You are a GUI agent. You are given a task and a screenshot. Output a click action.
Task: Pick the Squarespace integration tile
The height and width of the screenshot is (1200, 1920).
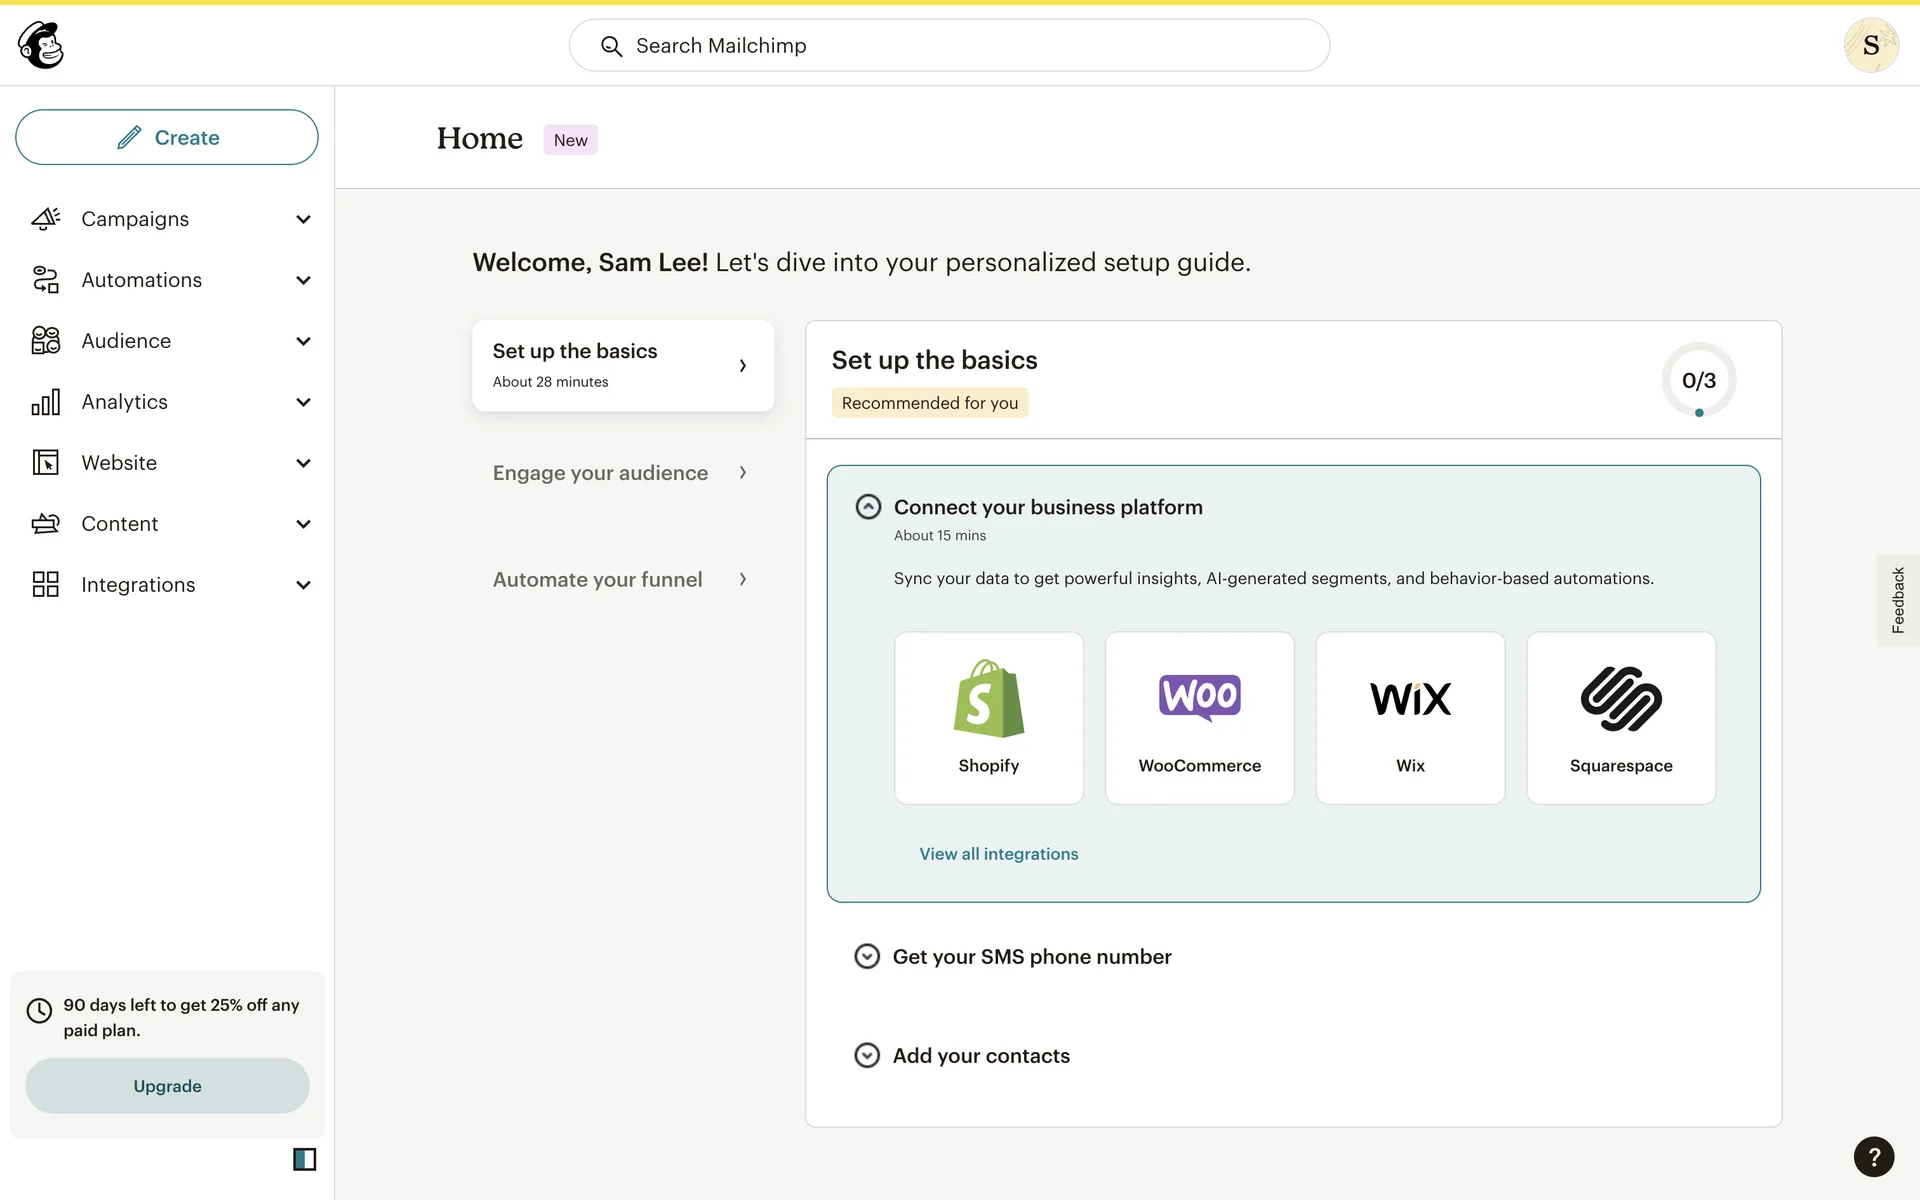1620,717
